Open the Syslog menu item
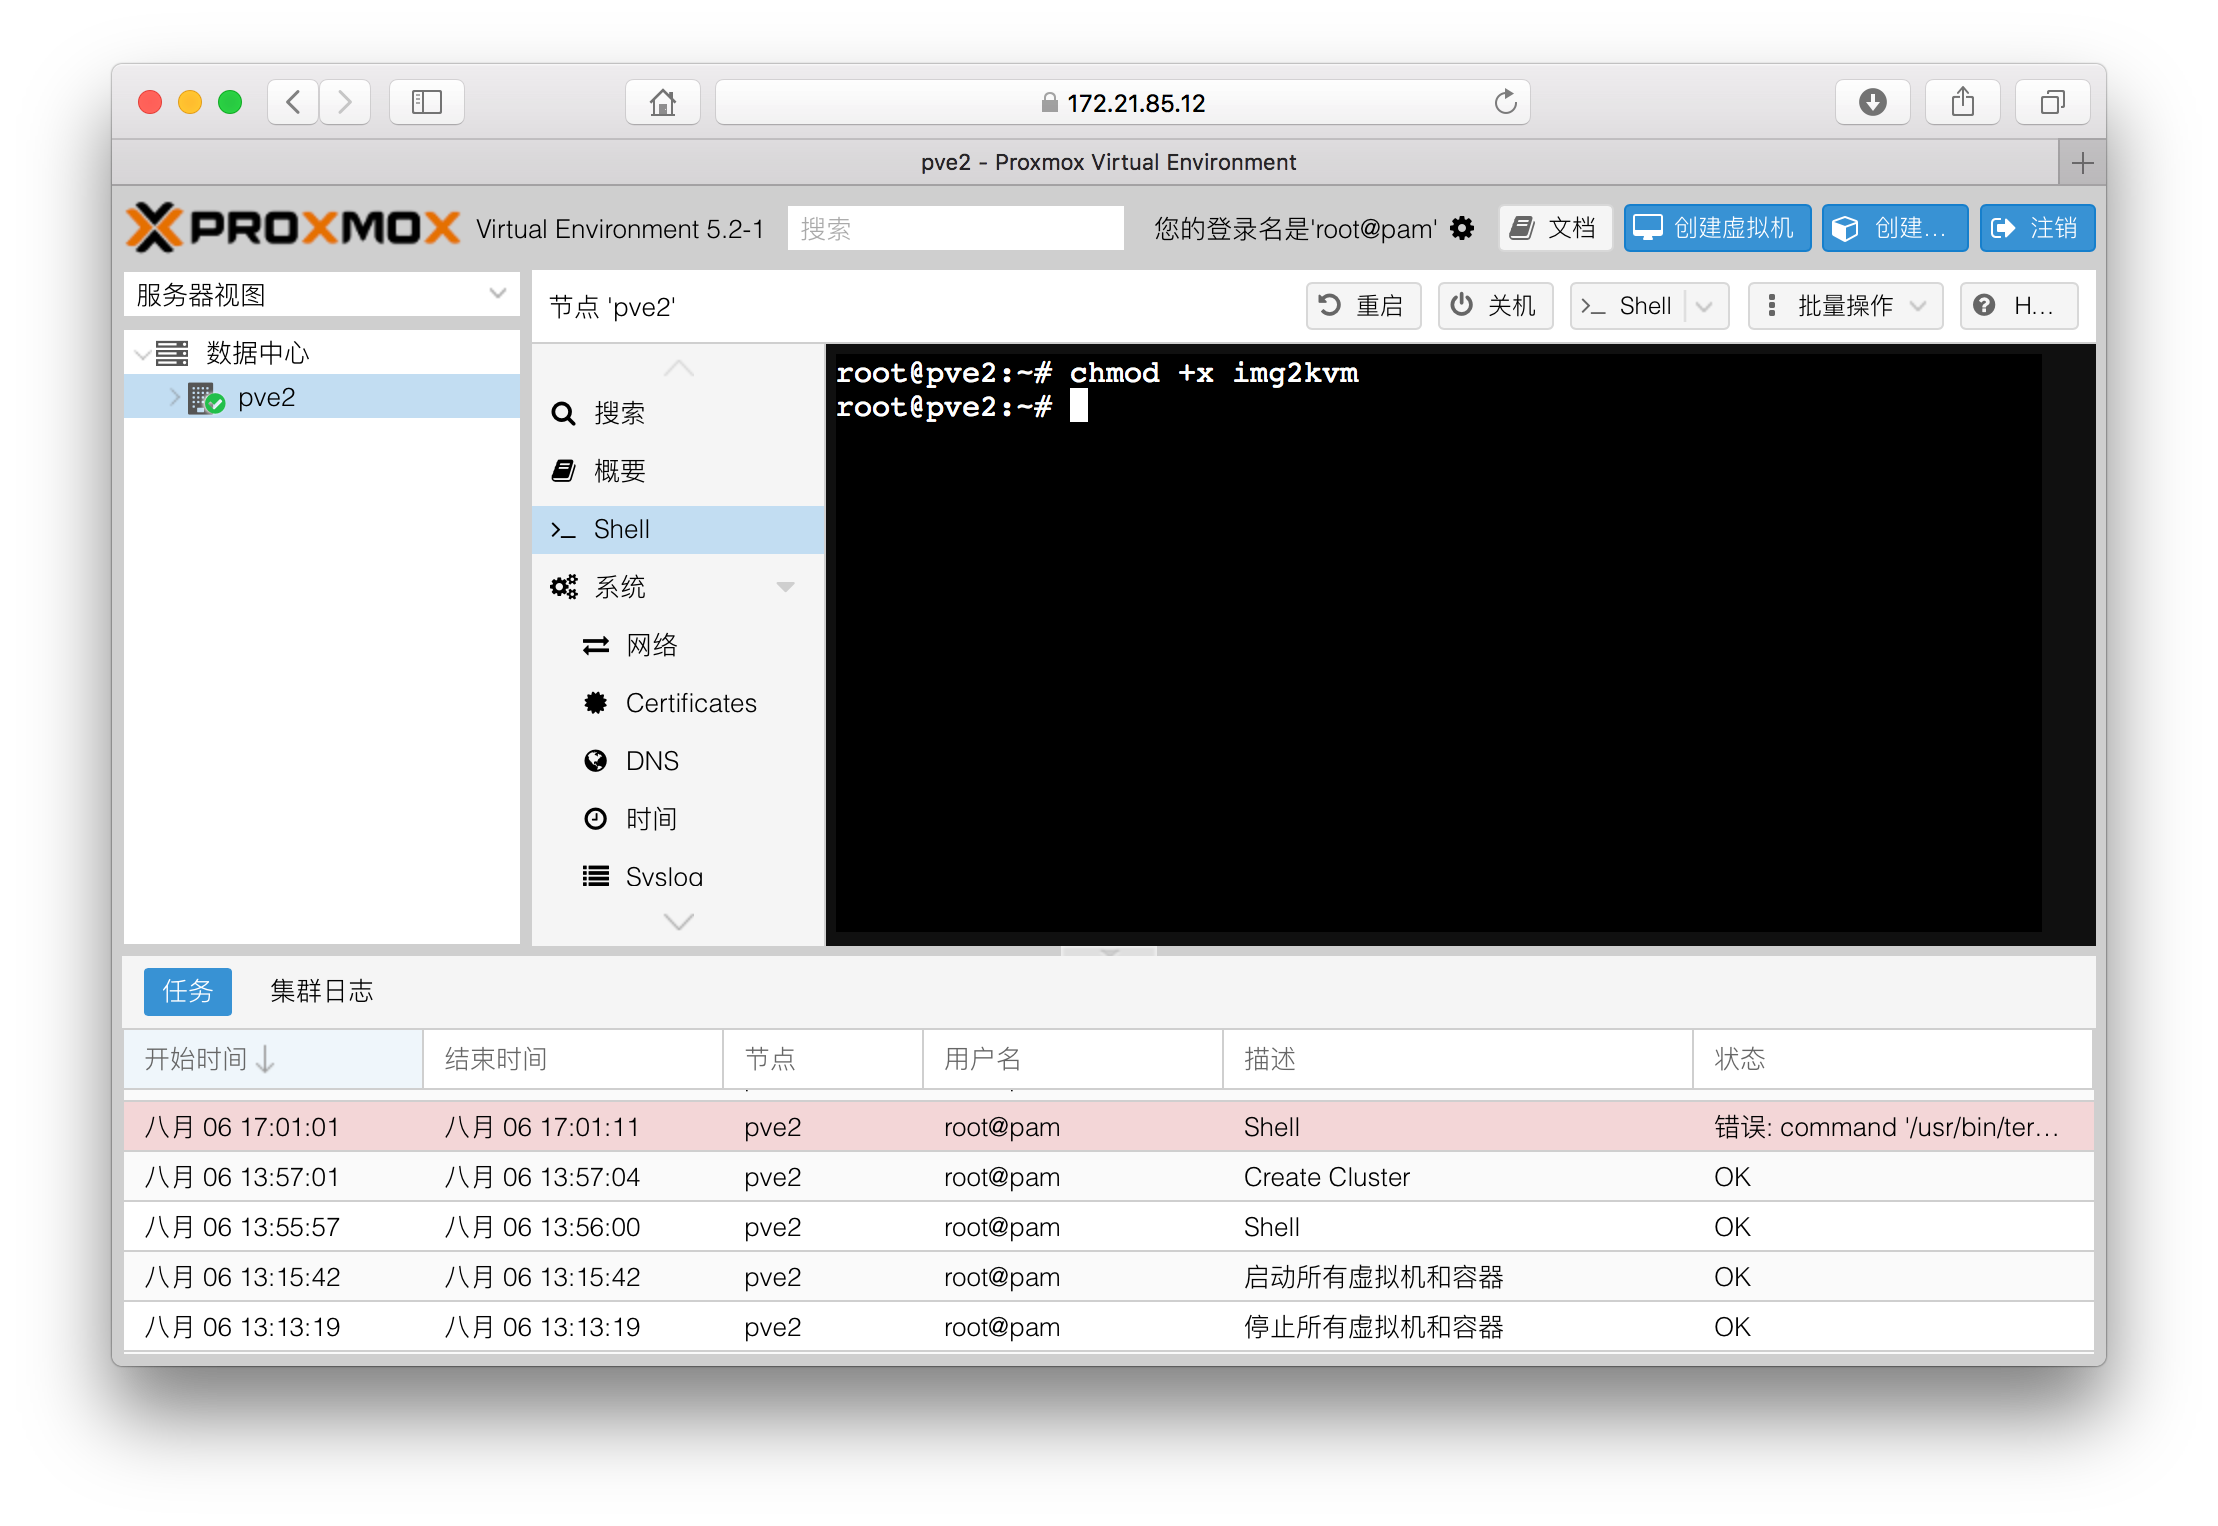This screenshot has height=1526, width=2218. 678,875
